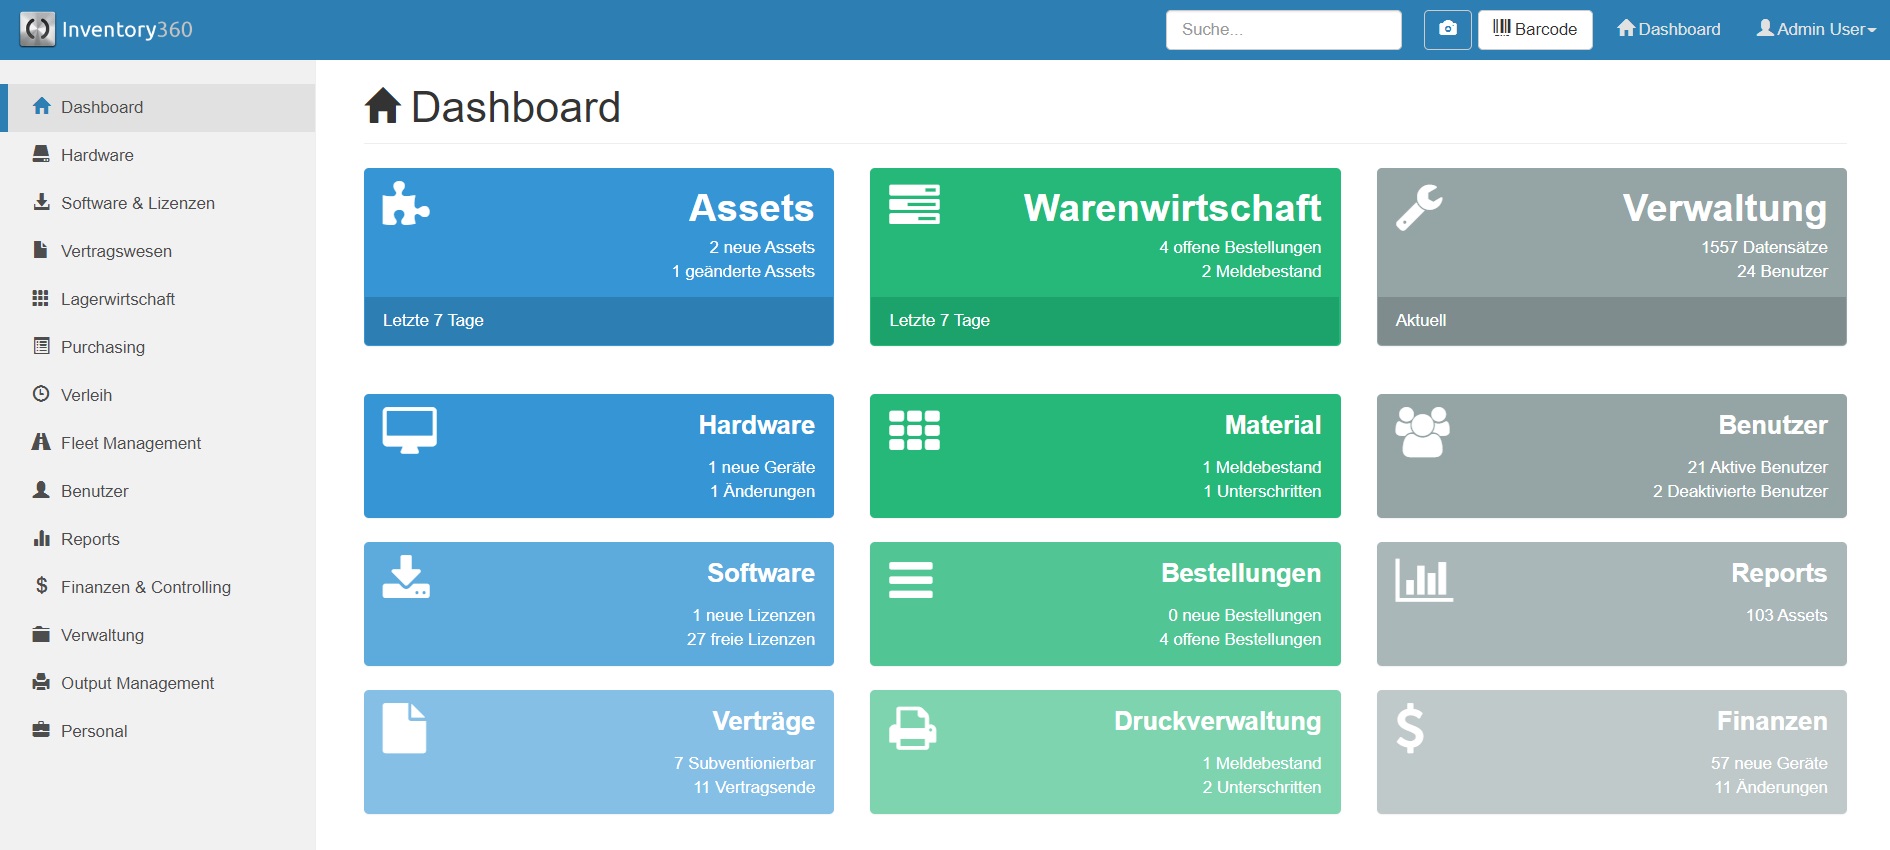Image resolution: width=1890 pixels, height=850 pixels.
Task: Click the Dashboard link in top navbar
Action: (x=1669, y=29)
